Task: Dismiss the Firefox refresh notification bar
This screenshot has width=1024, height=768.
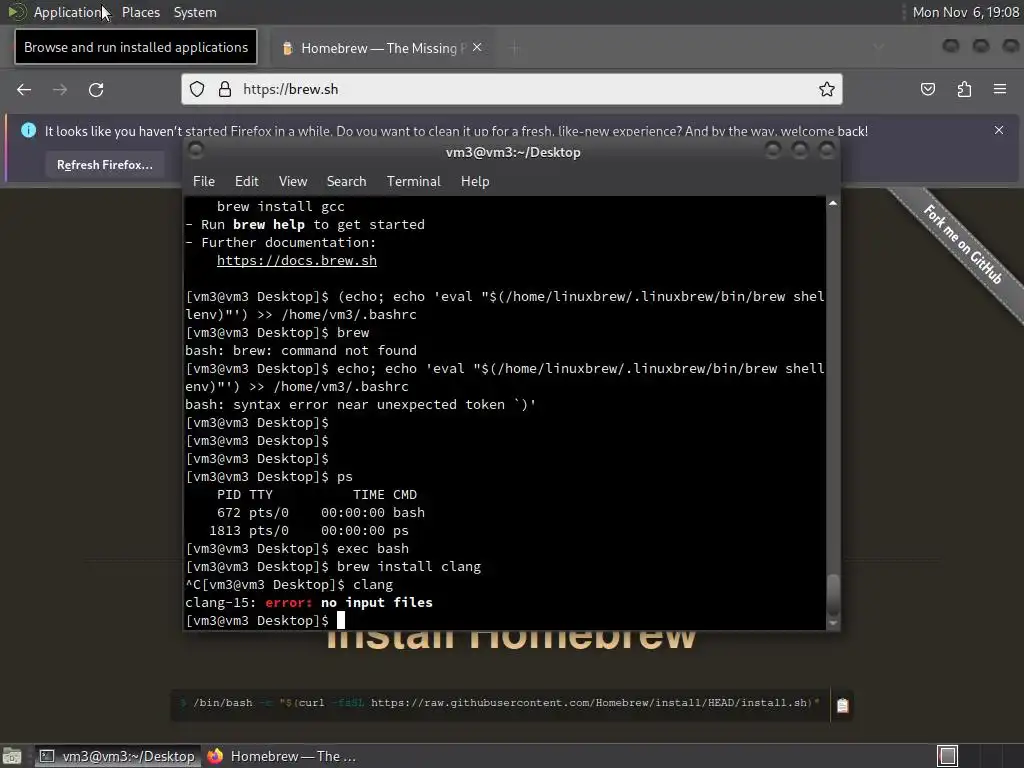Action: (x=999, y=130)
